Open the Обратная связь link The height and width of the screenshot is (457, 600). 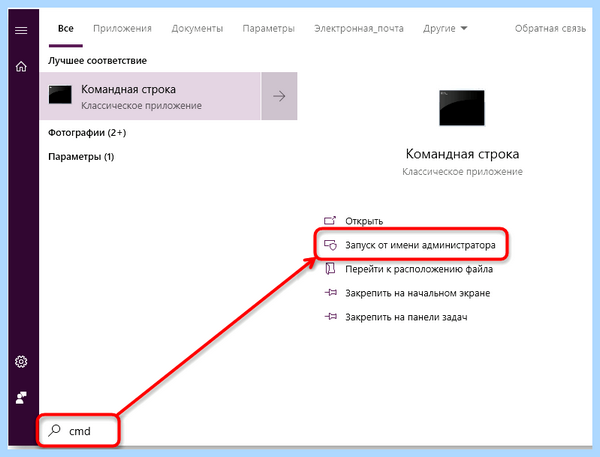pyautogui.click(x=550, y=28)
